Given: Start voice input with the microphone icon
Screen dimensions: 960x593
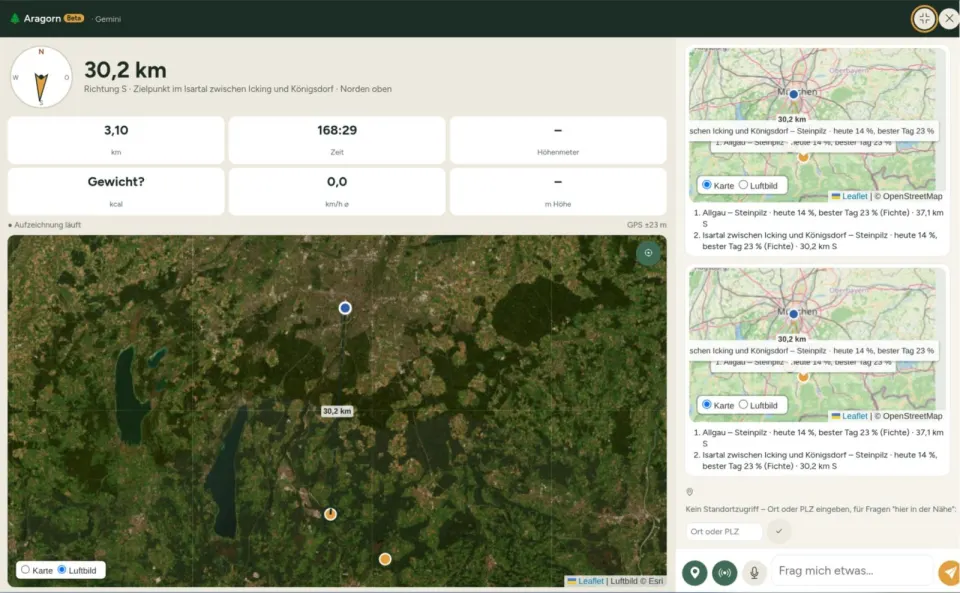Looking at the screenshot, I should pos(754,573).
